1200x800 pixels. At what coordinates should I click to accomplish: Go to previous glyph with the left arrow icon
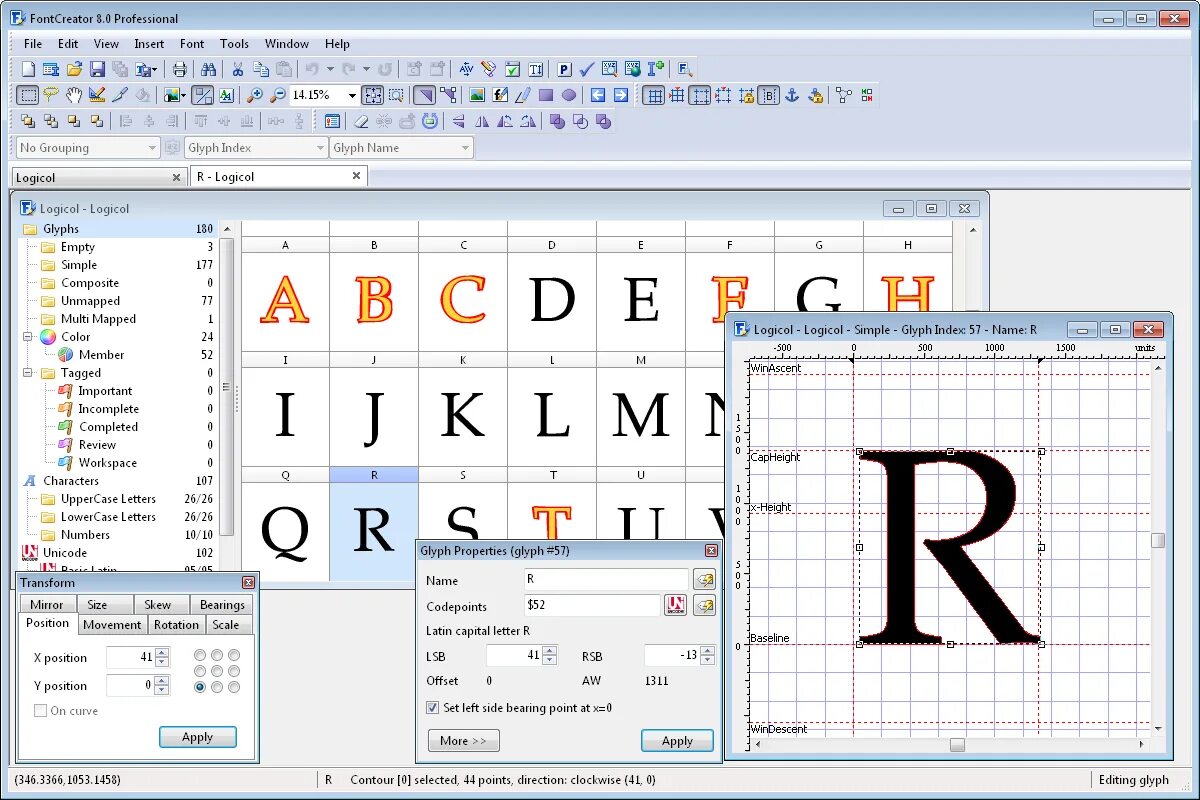click(x=598, y=95)
